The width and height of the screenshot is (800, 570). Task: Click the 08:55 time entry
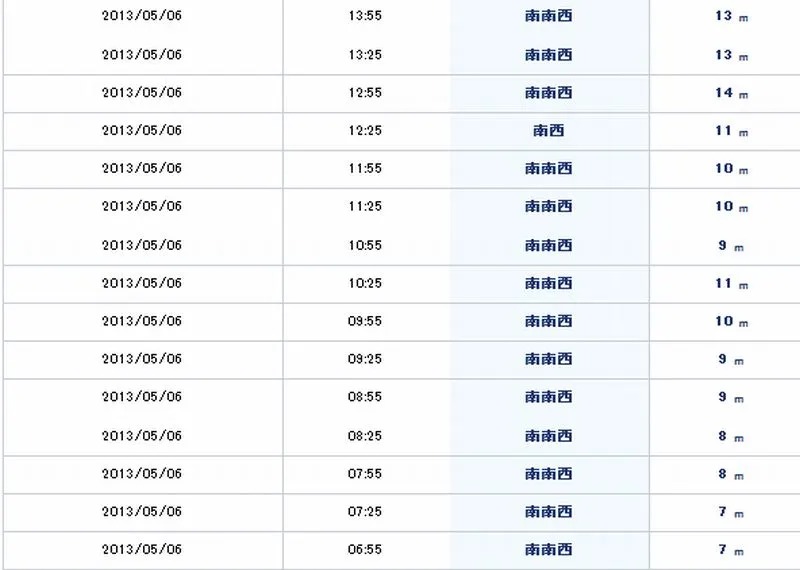[x=366, y=398]
